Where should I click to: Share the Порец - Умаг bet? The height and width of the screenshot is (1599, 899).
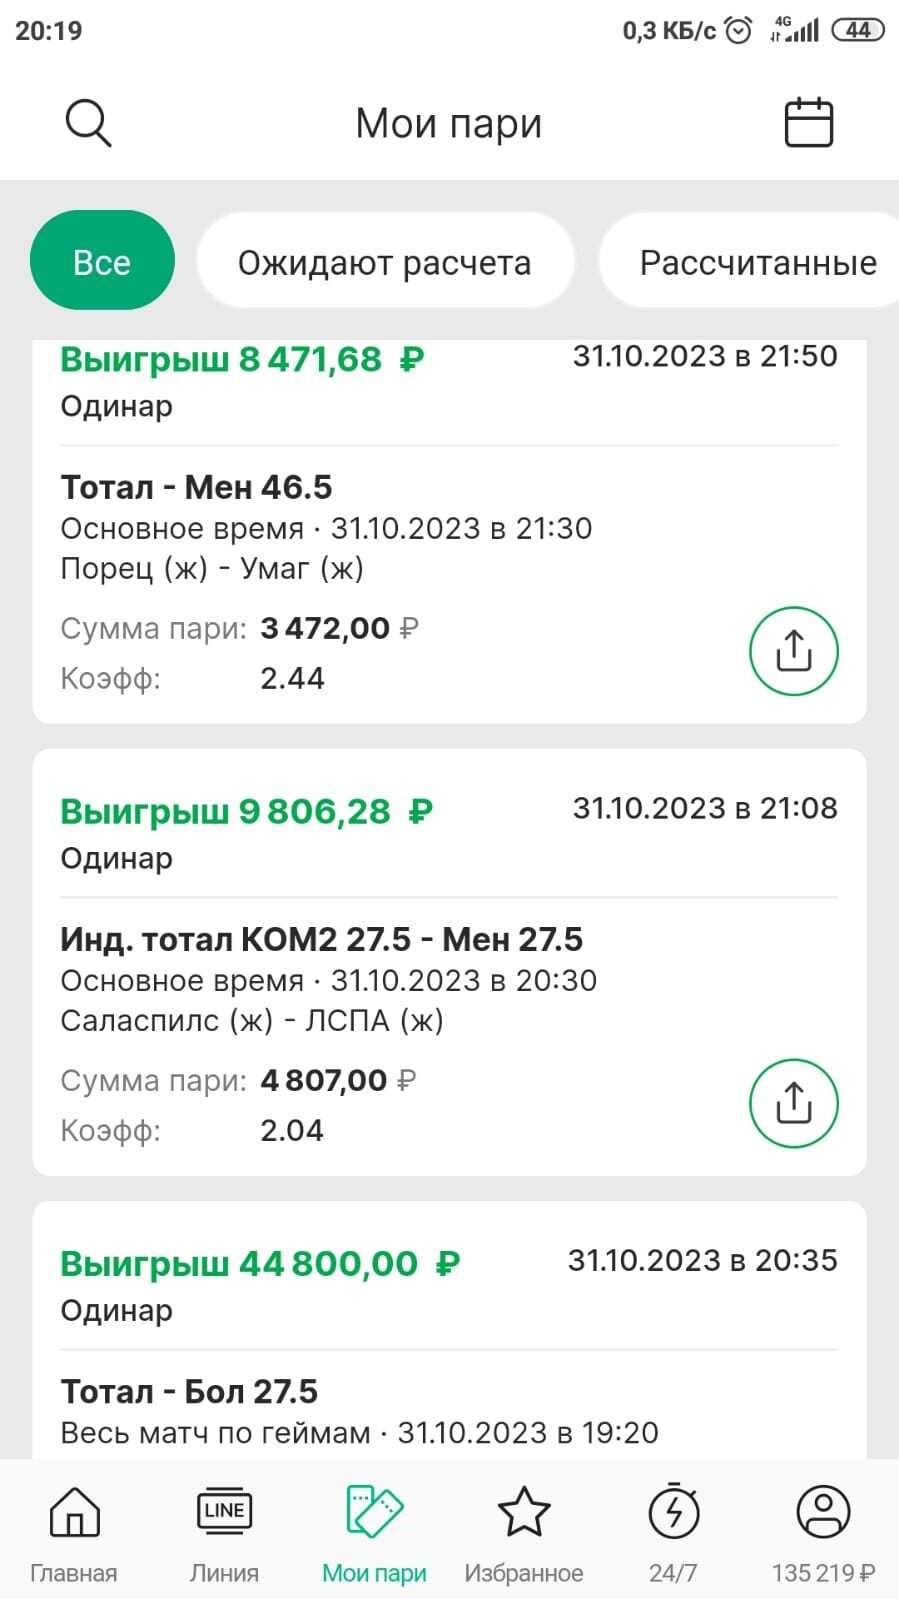point(793,651)
